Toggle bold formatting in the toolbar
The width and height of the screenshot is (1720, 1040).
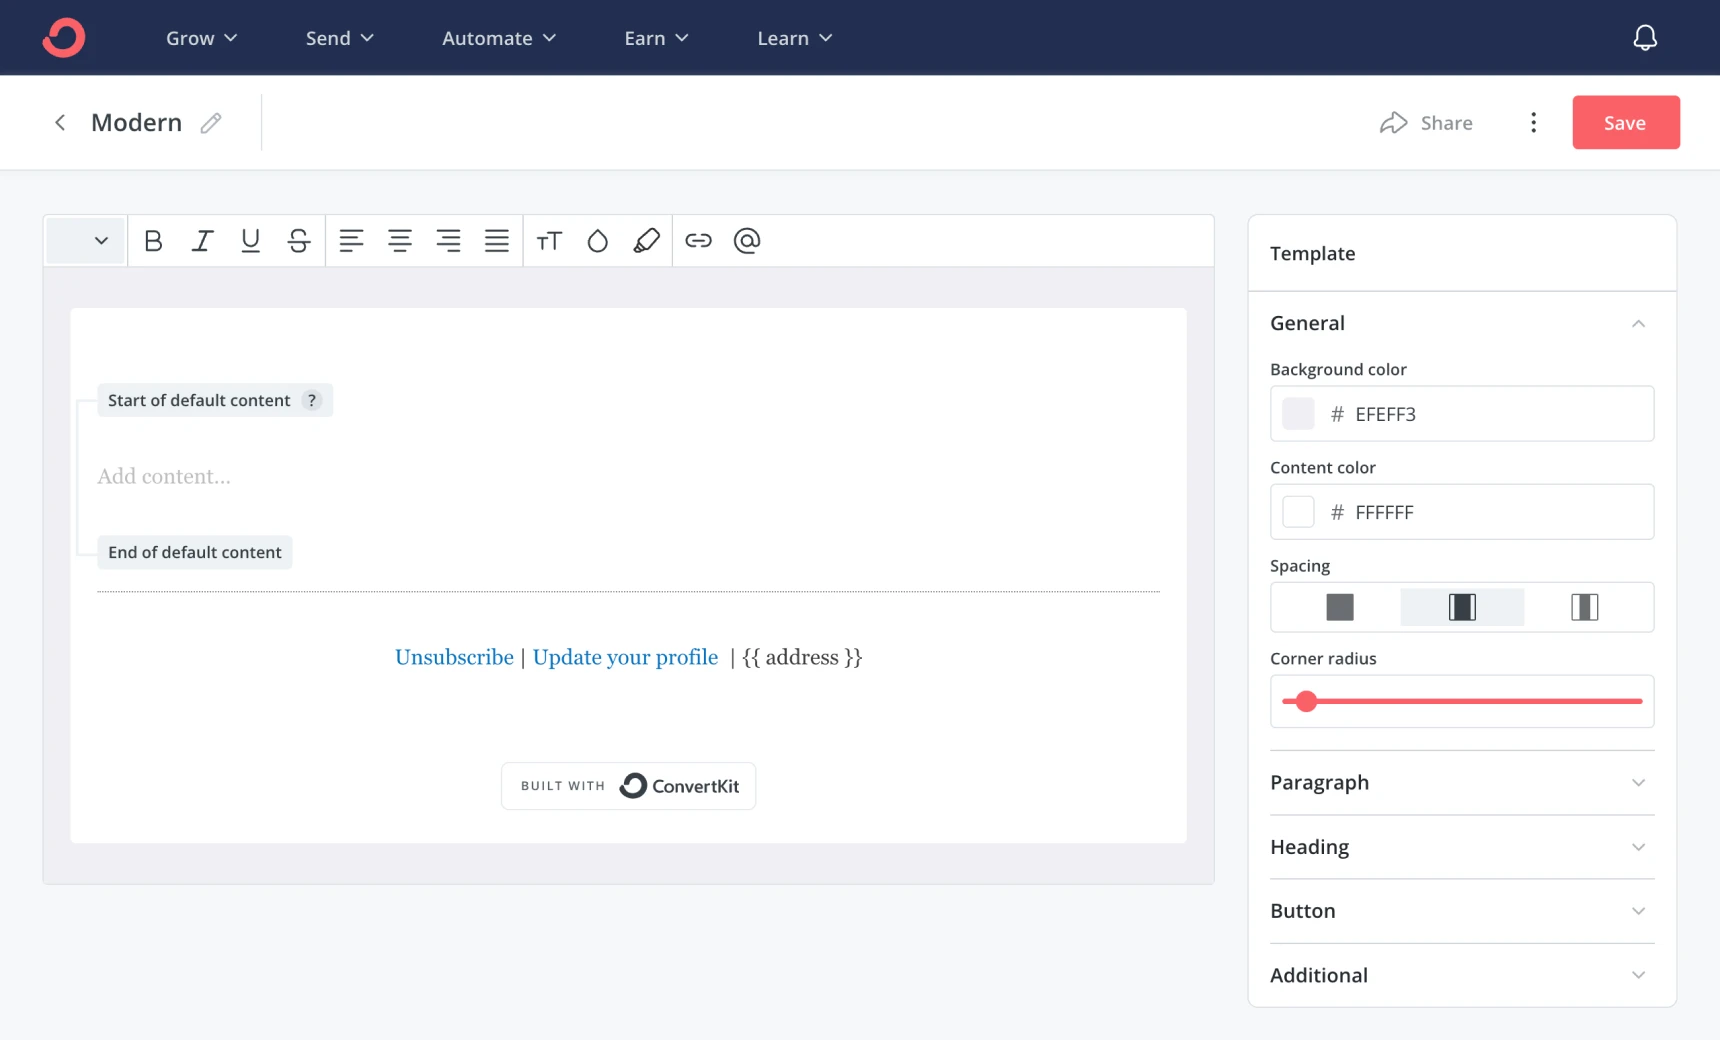pos(153,241)
